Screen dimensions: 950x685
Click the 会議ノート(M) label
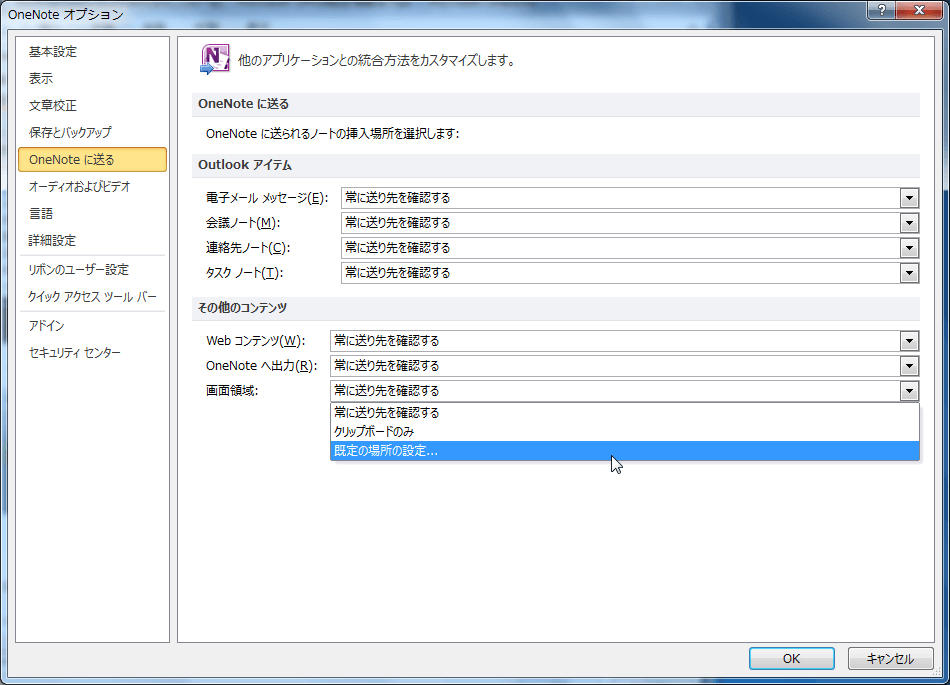point(243,223)
